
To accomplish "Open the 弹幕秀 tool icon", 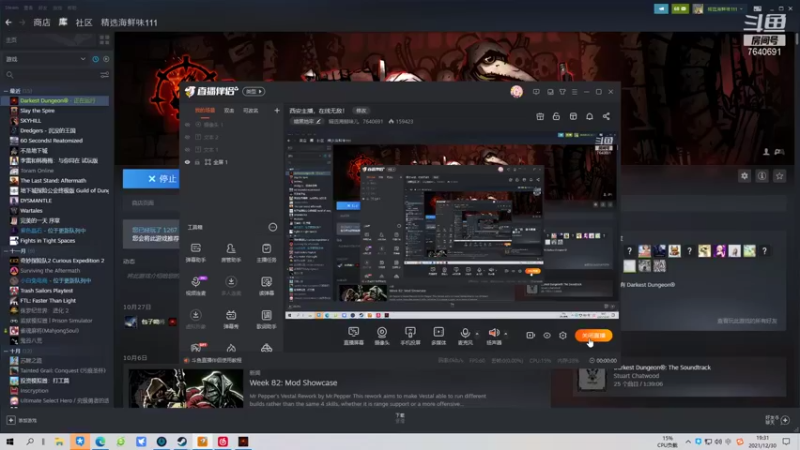I will click(231, 319).
